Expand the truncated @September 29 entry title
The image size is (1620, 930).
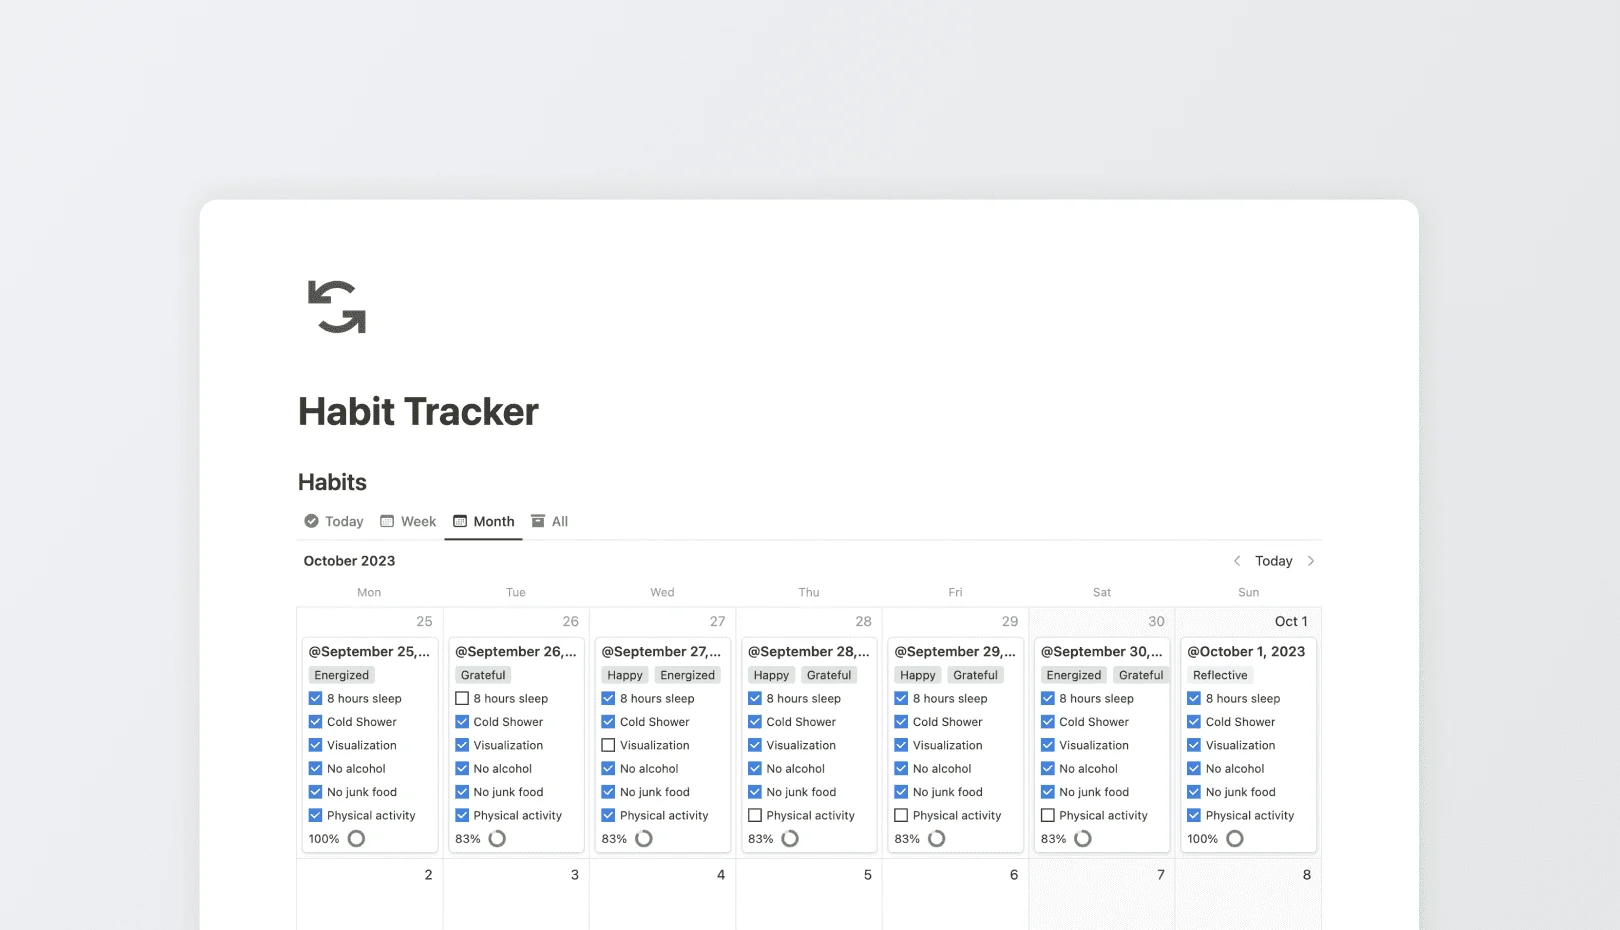[954, 651]
